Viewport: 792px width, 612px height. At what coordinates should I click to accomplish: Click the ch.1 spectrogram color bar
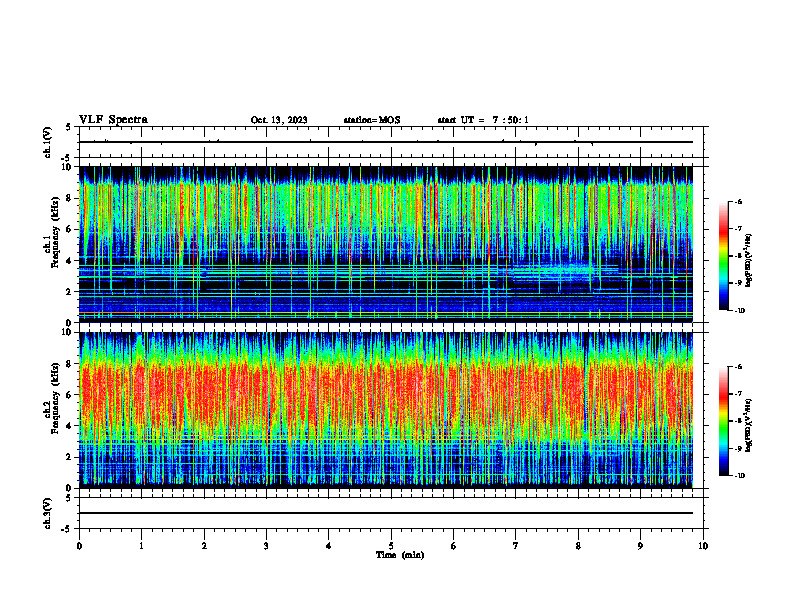[x=723, y=256]
